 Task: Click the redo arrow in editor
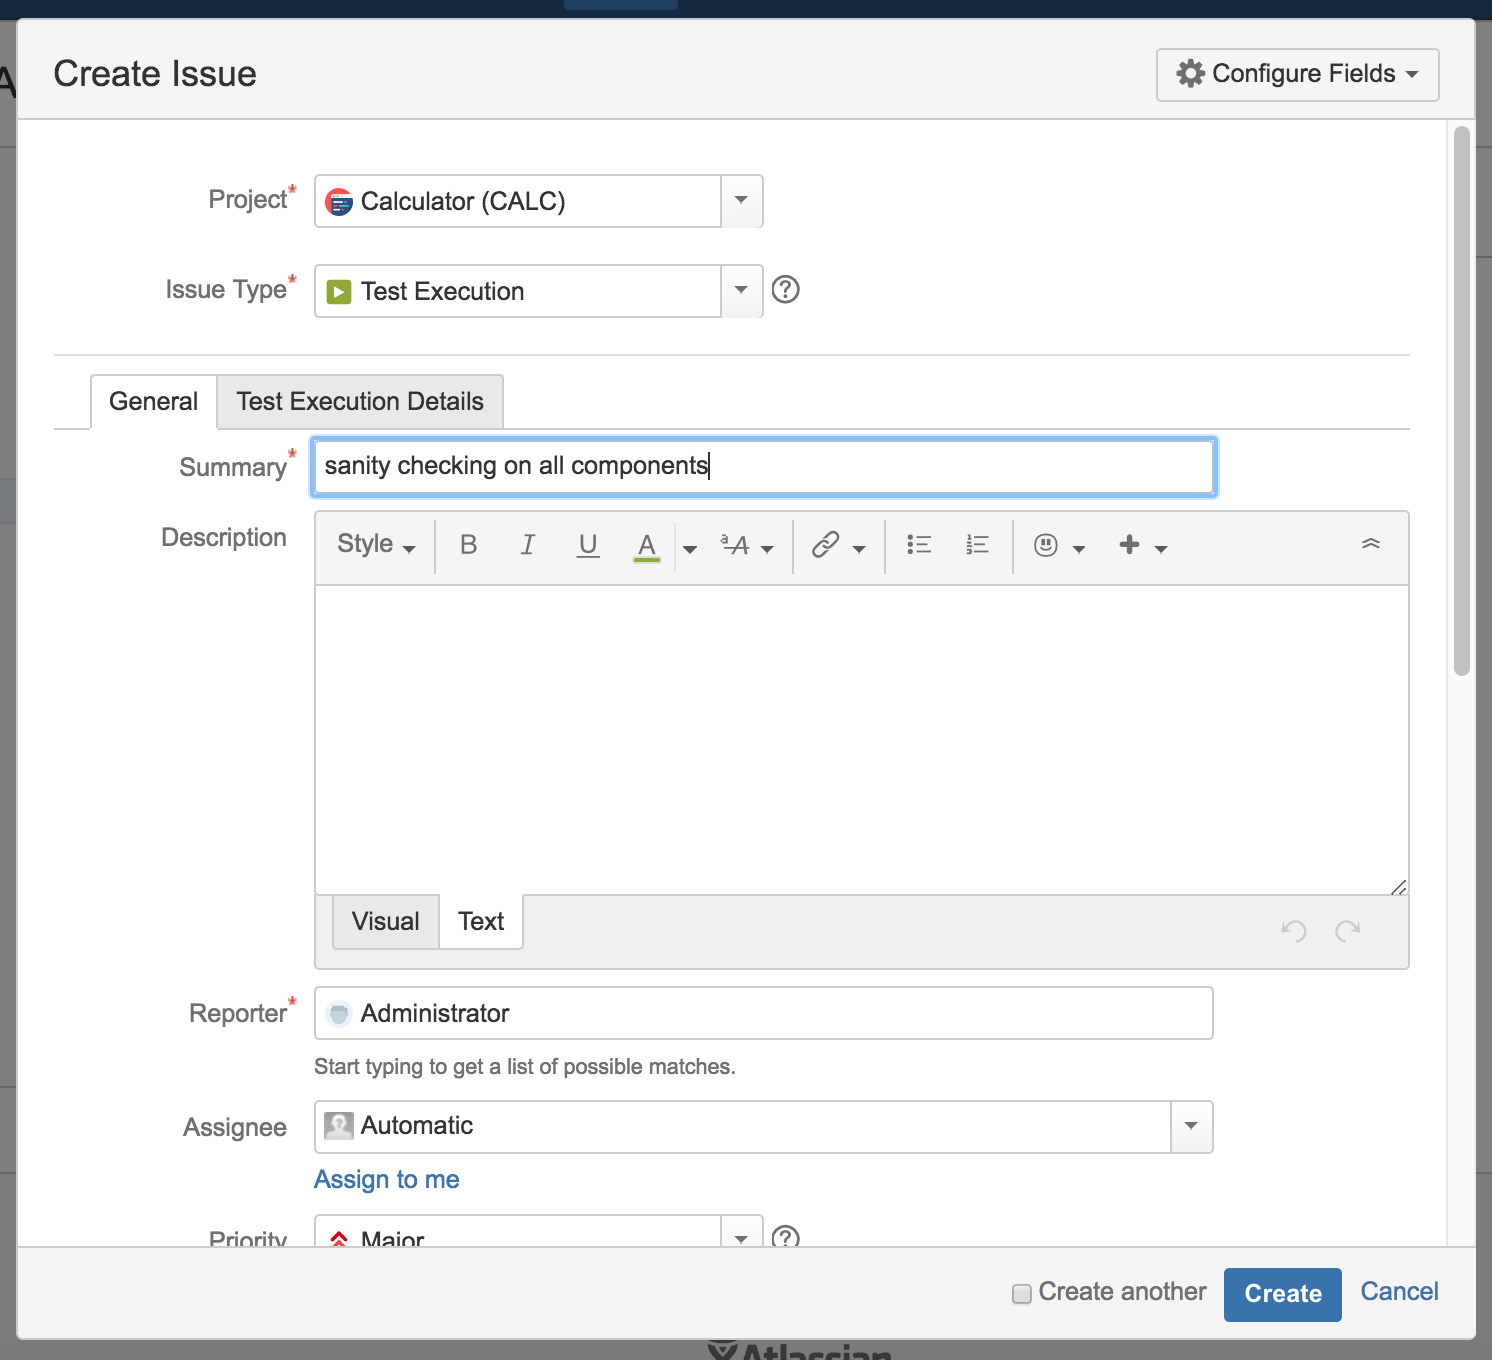(x=1348, y=931)
